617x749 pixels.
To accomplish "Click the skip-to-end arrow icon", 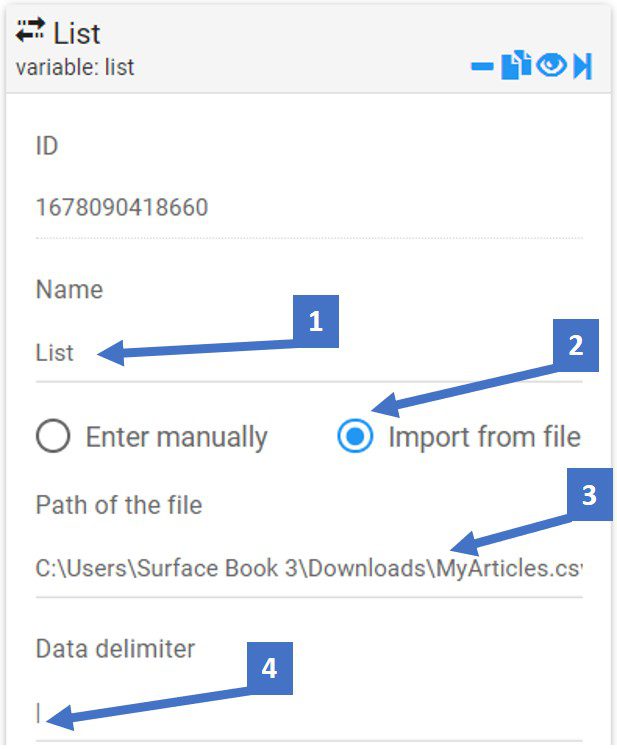I will [x=583, y=65].
